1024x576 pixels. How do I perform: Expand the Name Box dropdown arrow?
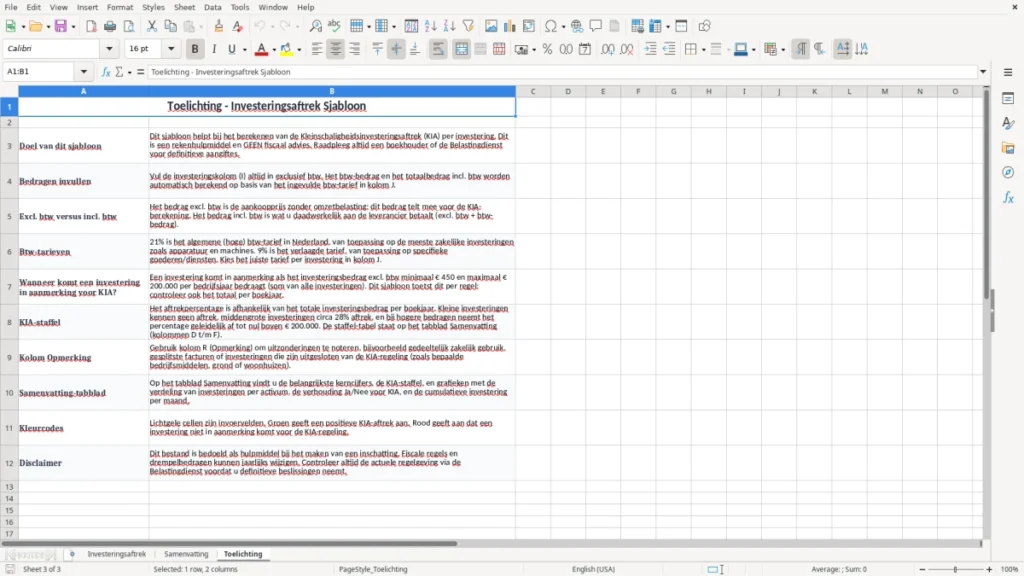[x=84, y=72]
